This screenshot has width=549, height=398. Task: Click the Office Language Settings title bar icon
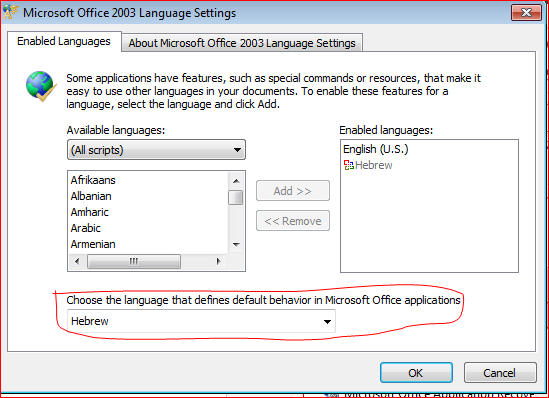point(10,12)
